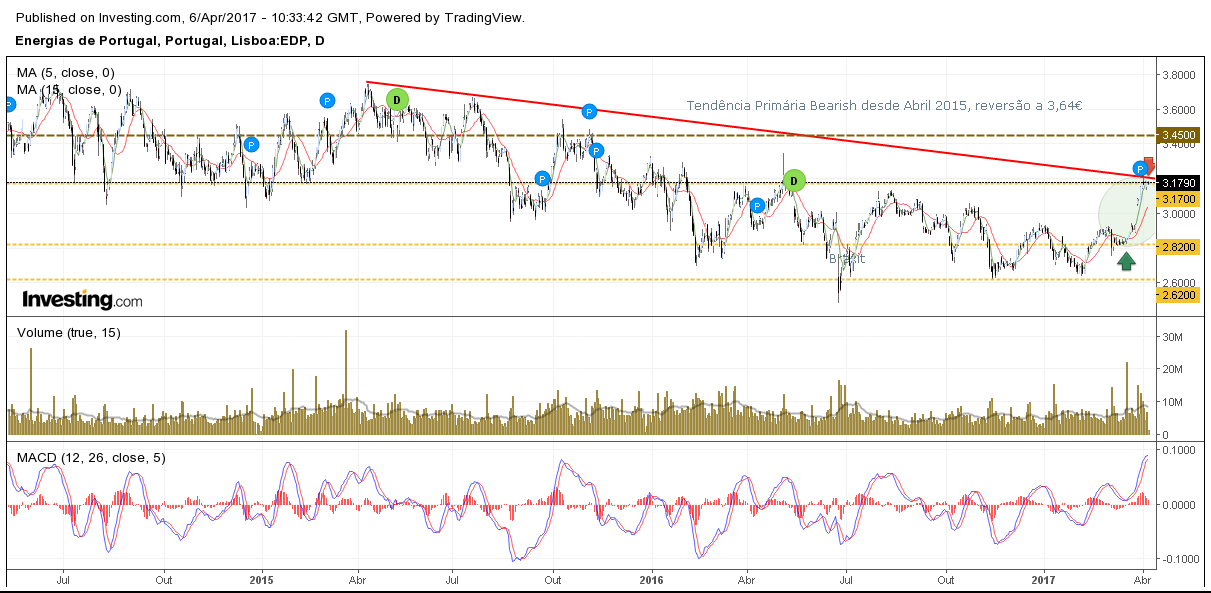The width and height of the screenshot is (1211, 593).
Task: Click the green D marker on the dotted 3.17 line
Action: coord(794,181)
